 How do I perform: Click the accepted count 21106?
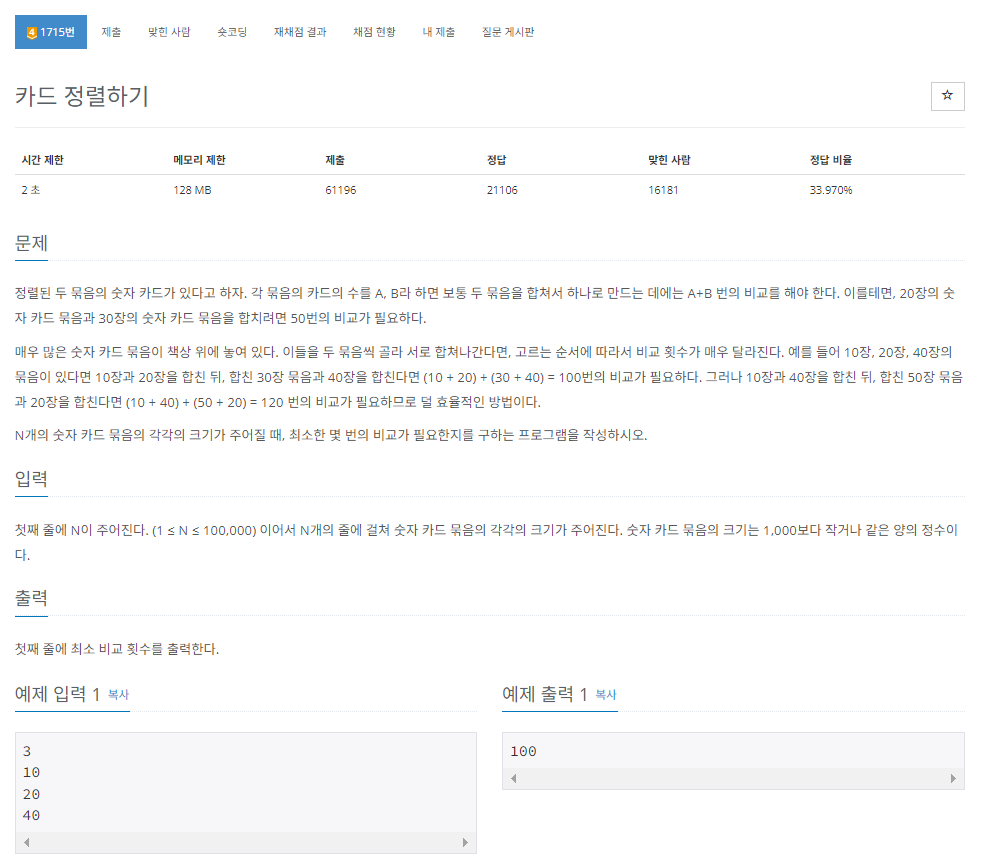pyautogui.click(x=502, y=190)
